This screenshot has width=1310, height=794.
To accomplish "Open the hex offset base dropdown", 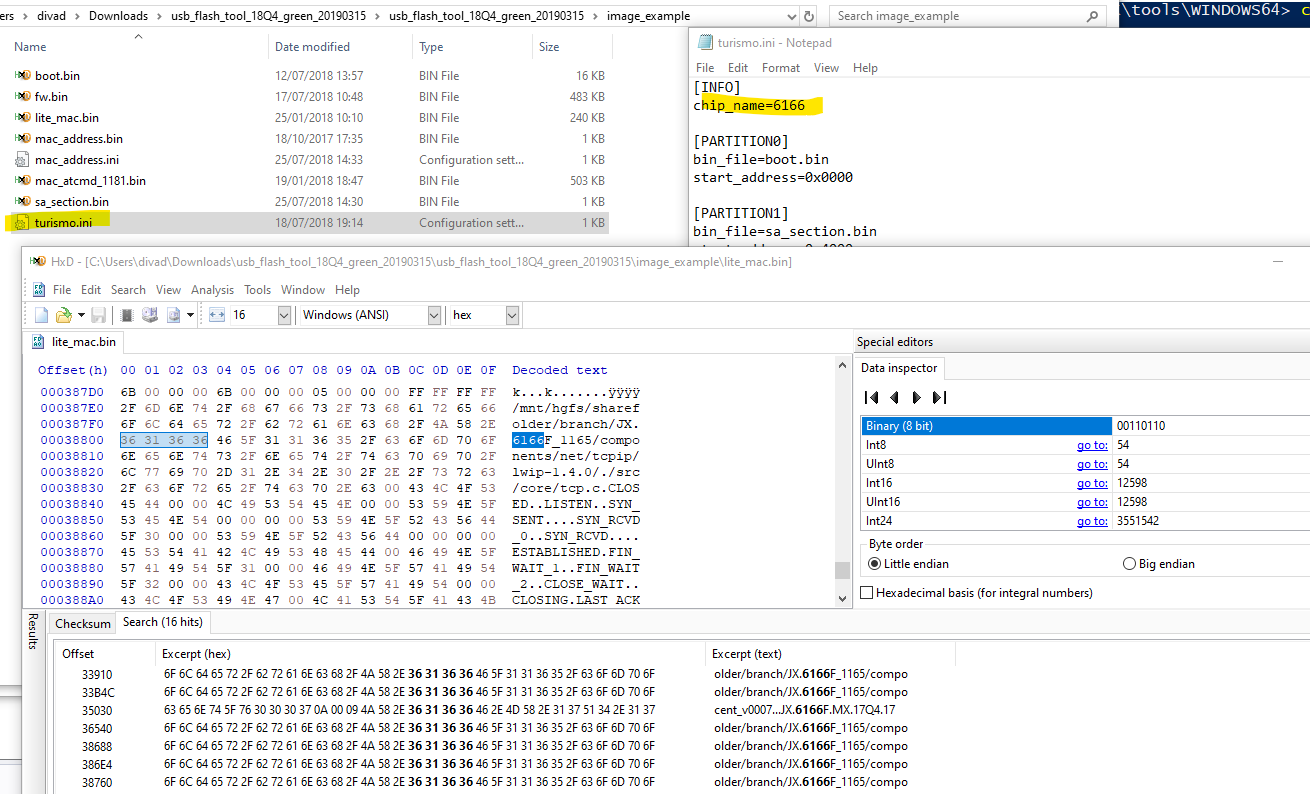I will click(512, 315).
